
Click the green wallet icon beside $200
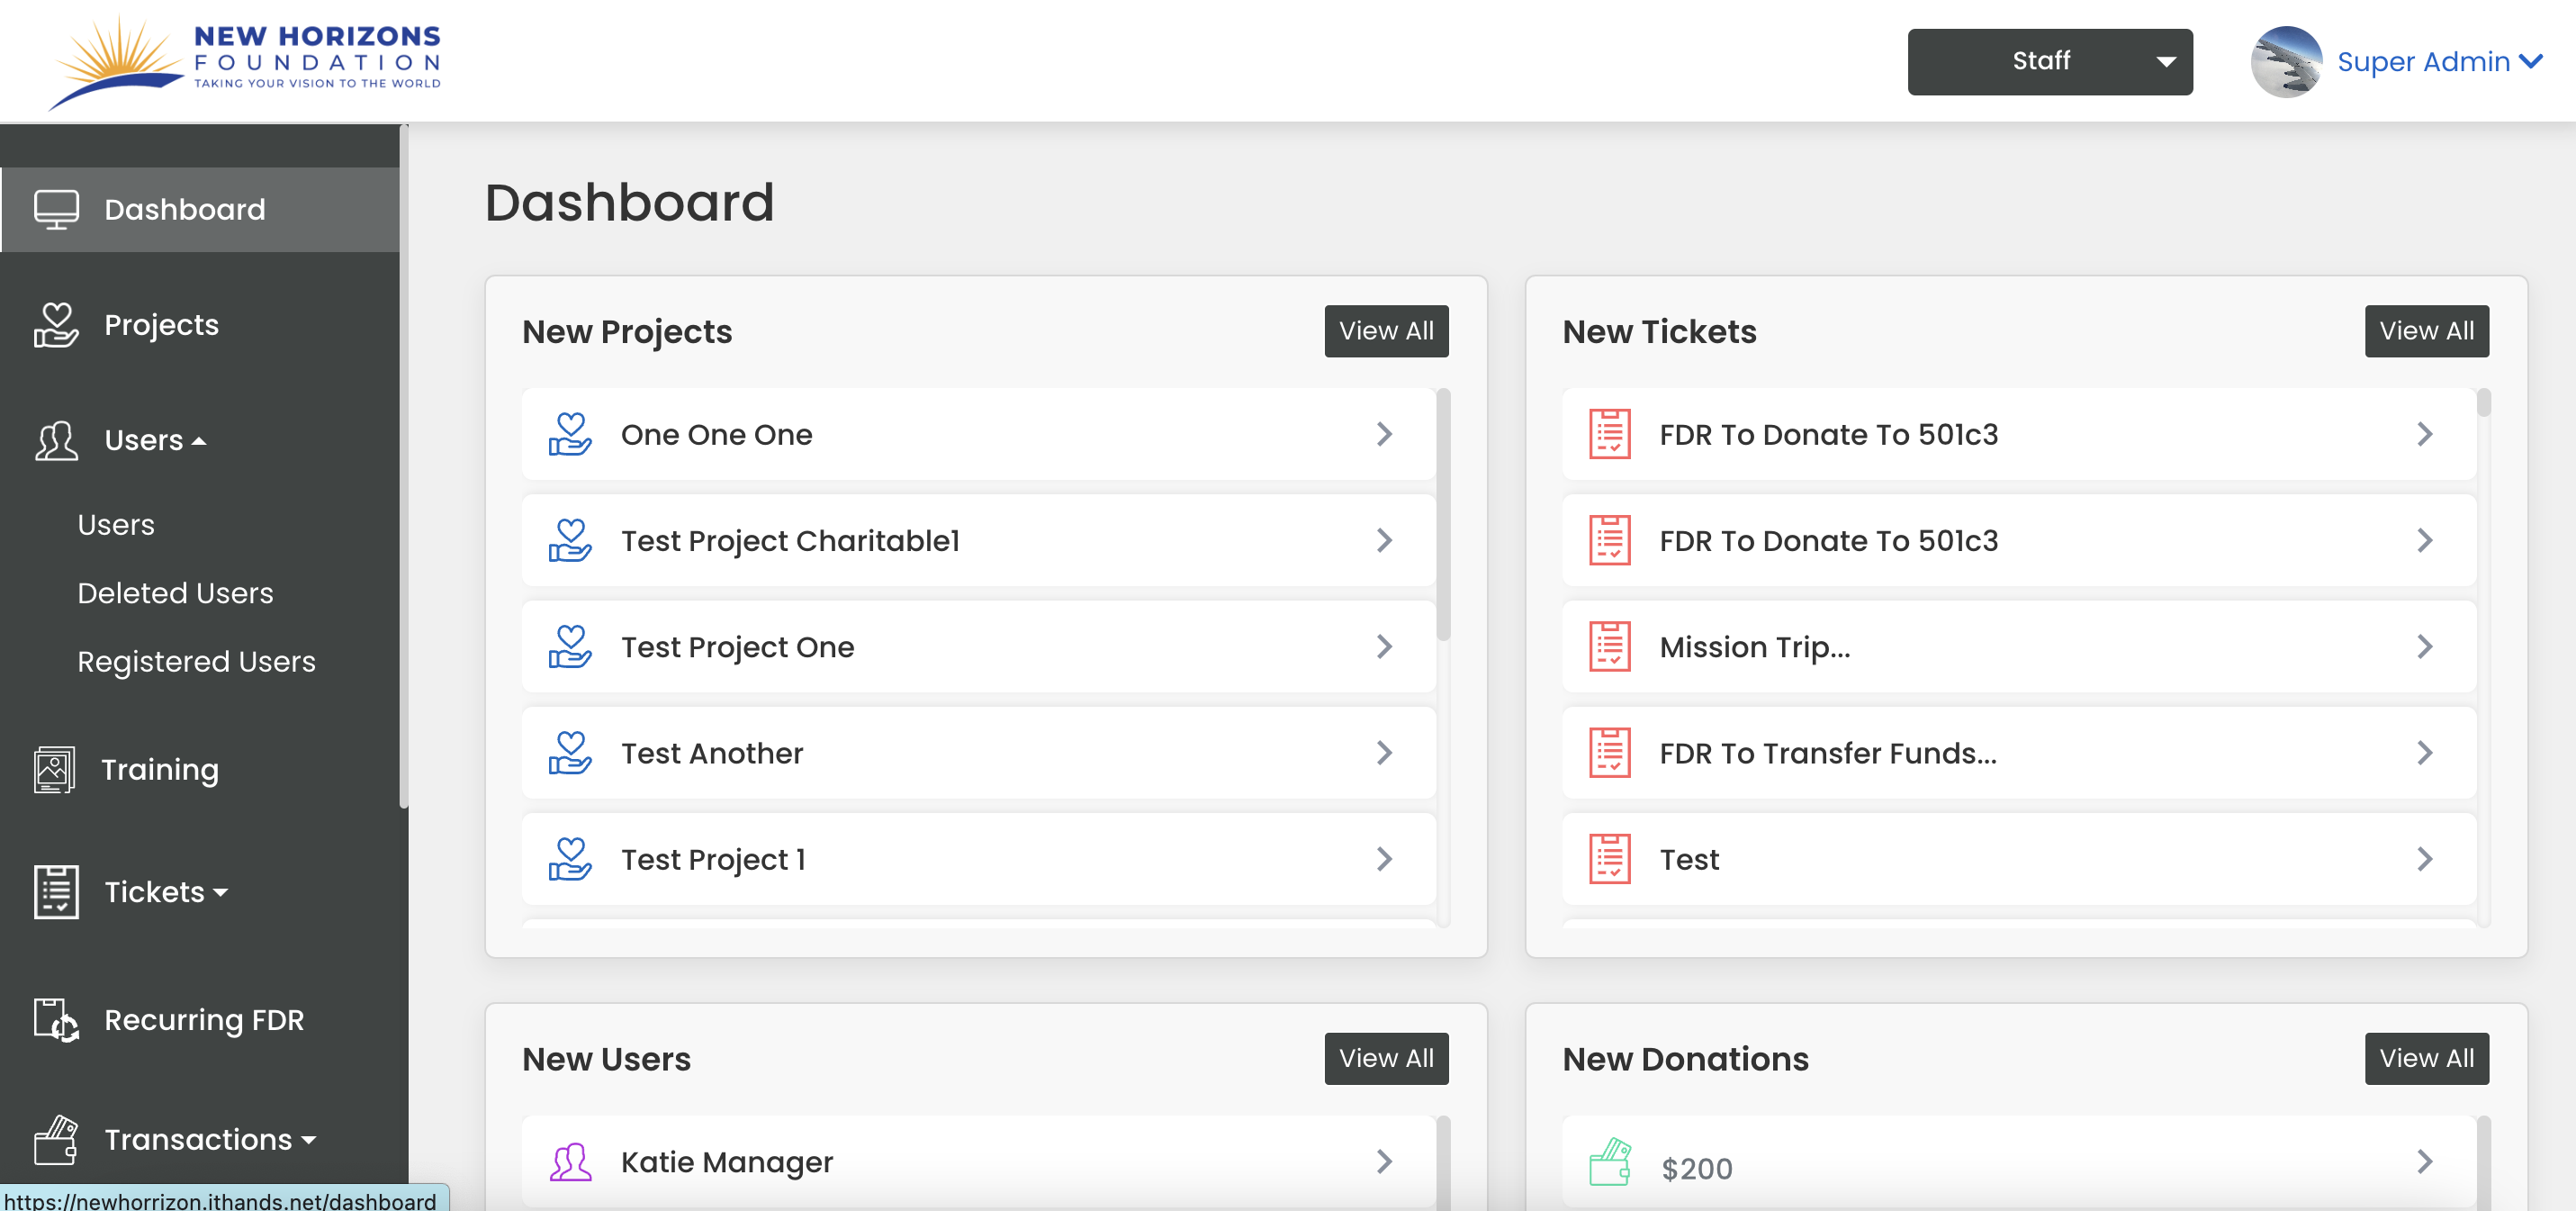[x=1609, y=1163]
